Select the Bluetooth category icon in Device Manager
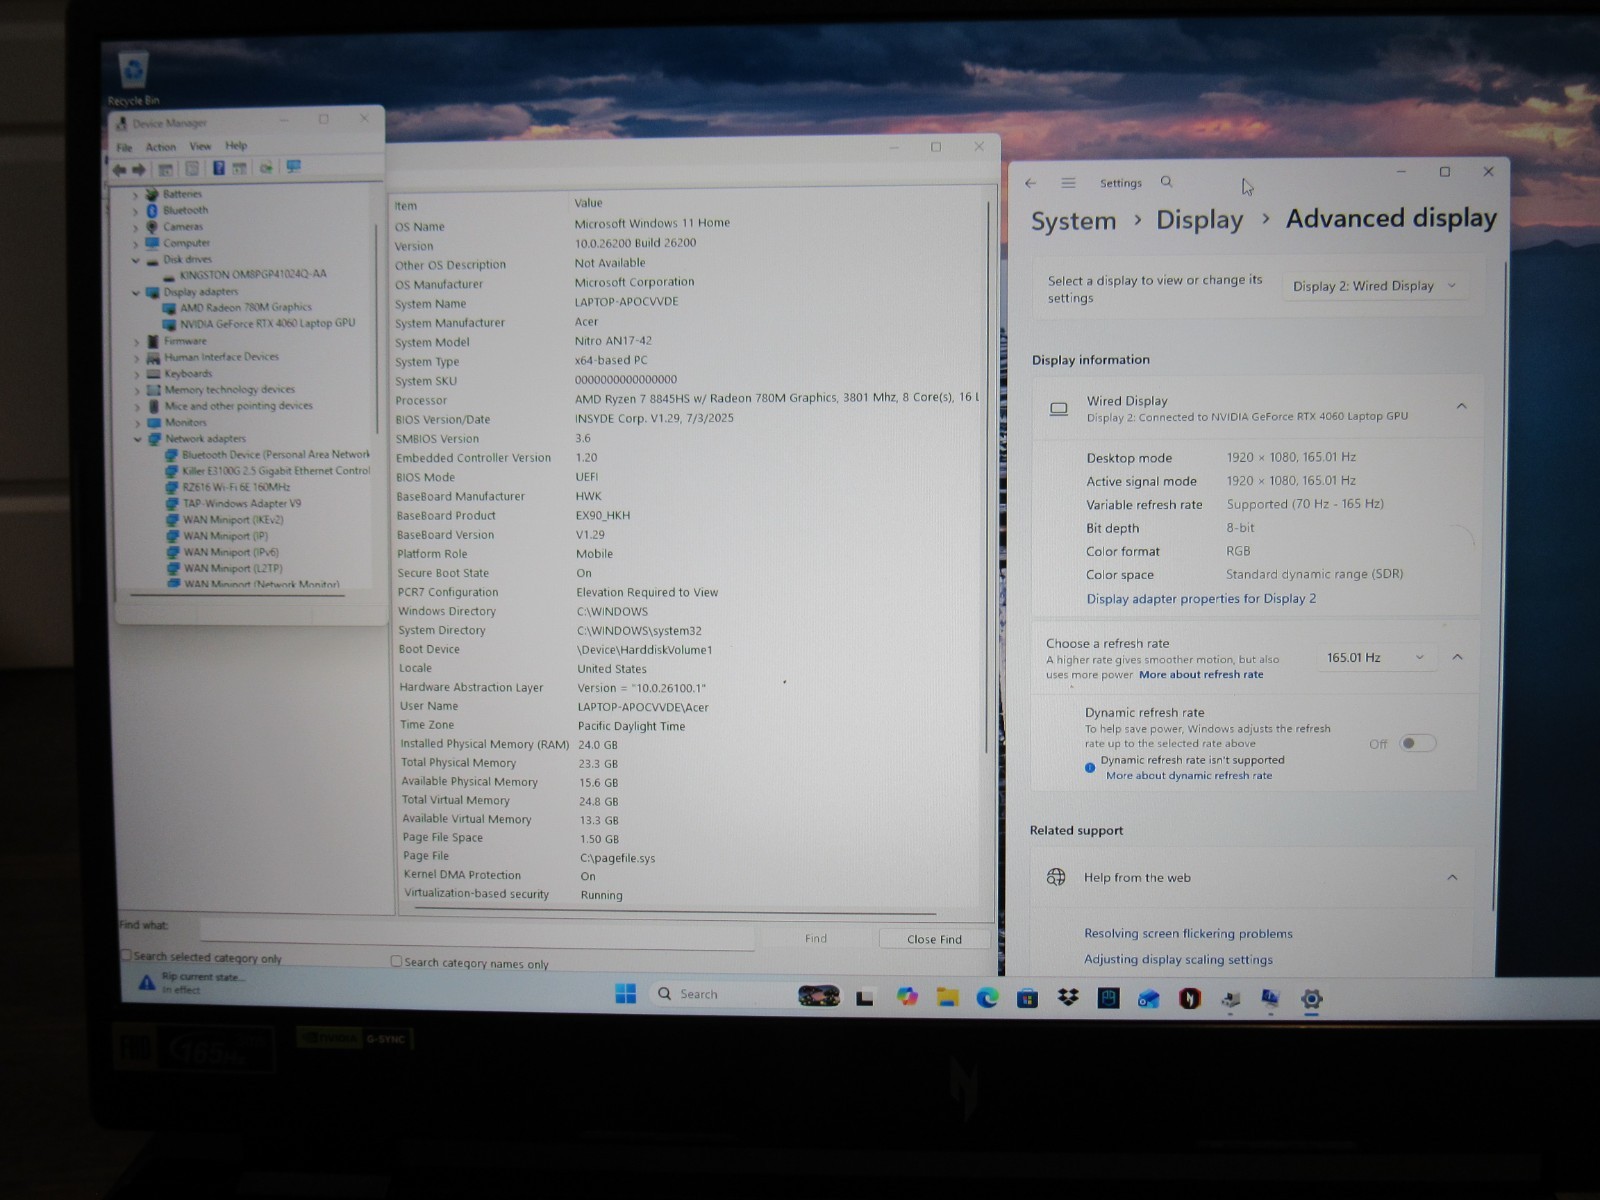Image resolution: width=1600 pixels, height=1200 pixels. pyautogui.click(x=152, y=210)
